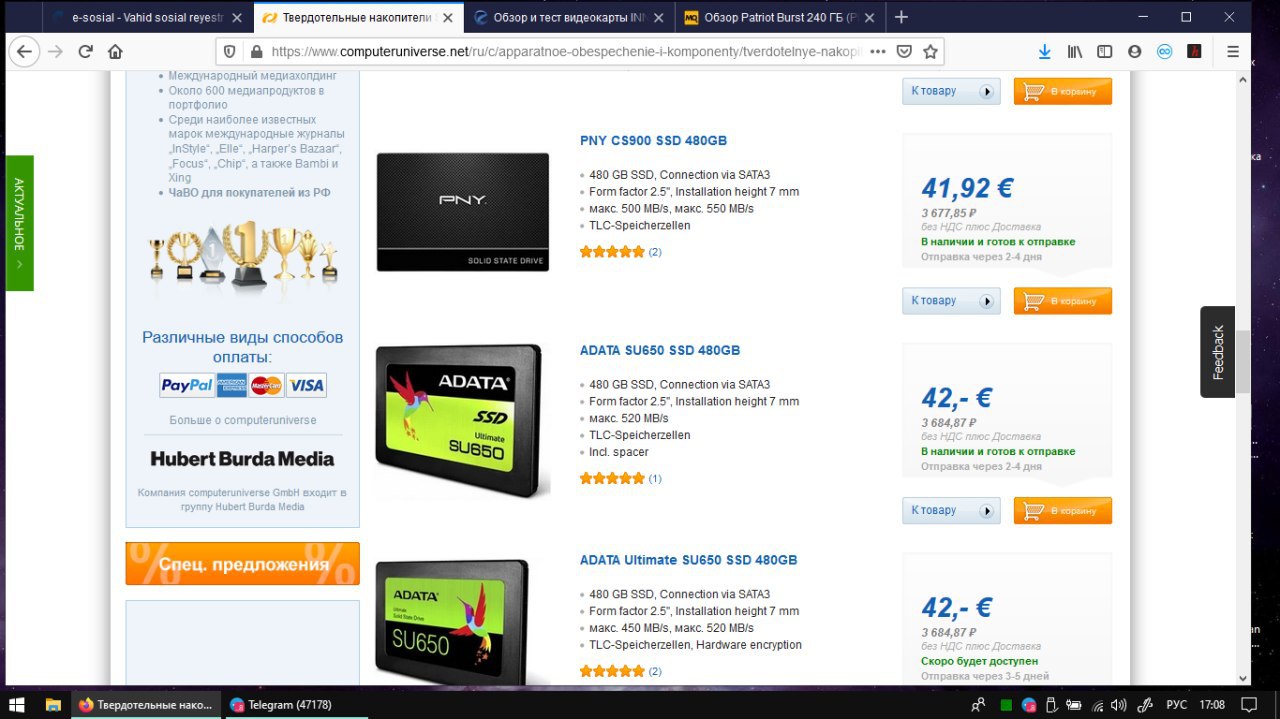Toggle the sidebar view icon
Viewport: 1280px width, 719px height.
click(1105, 52)
